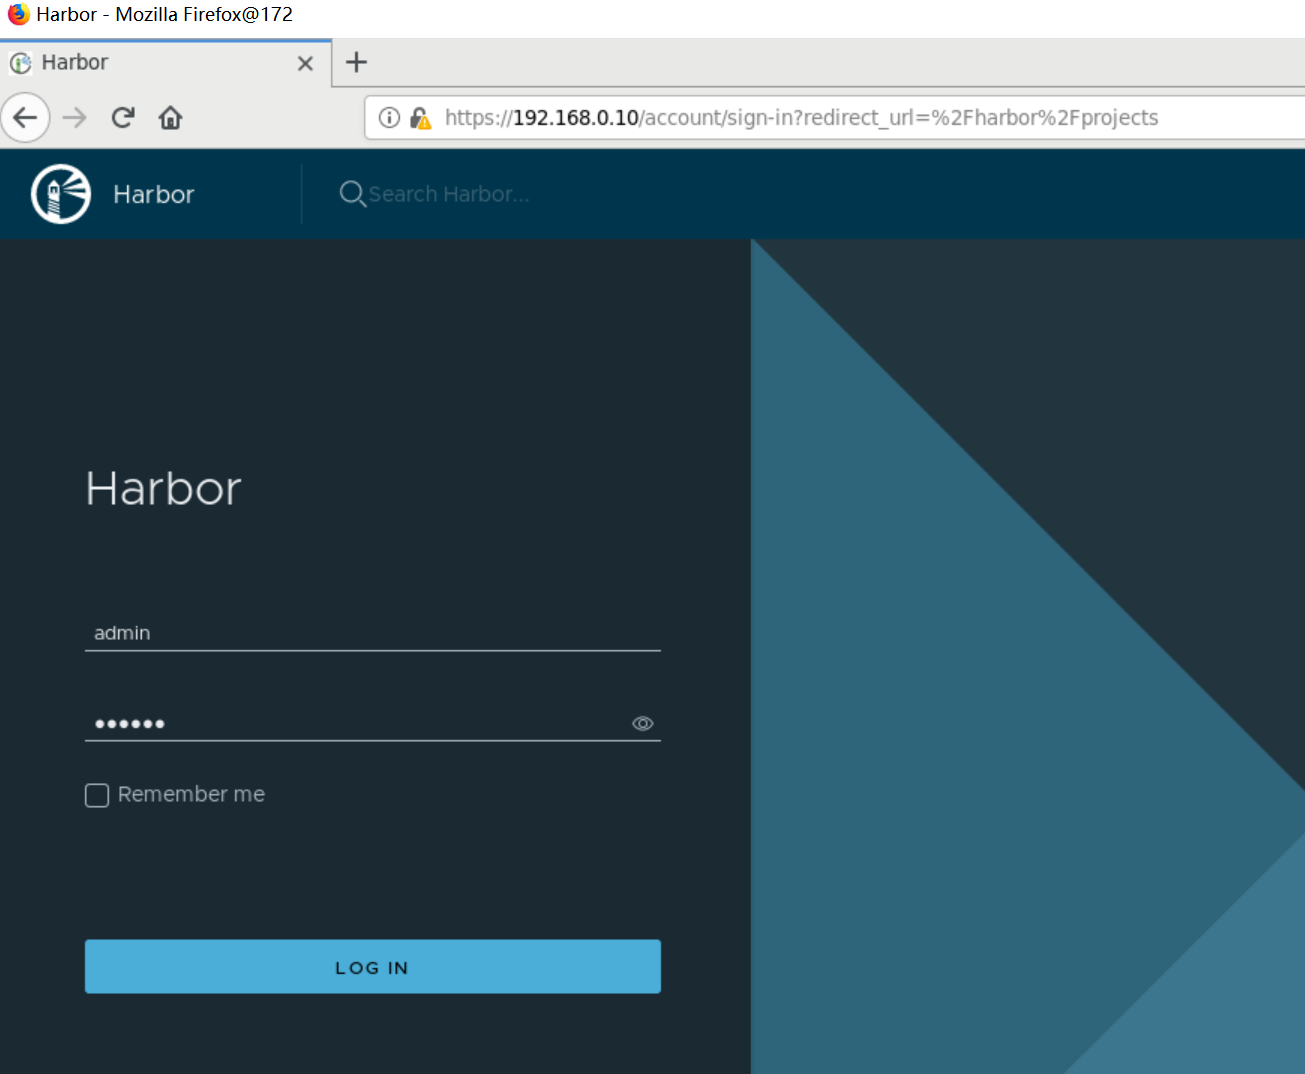The height and width of the screenshot is (1074, 1305).
Task: Click the Remember me label text
Action: point(191,794)
